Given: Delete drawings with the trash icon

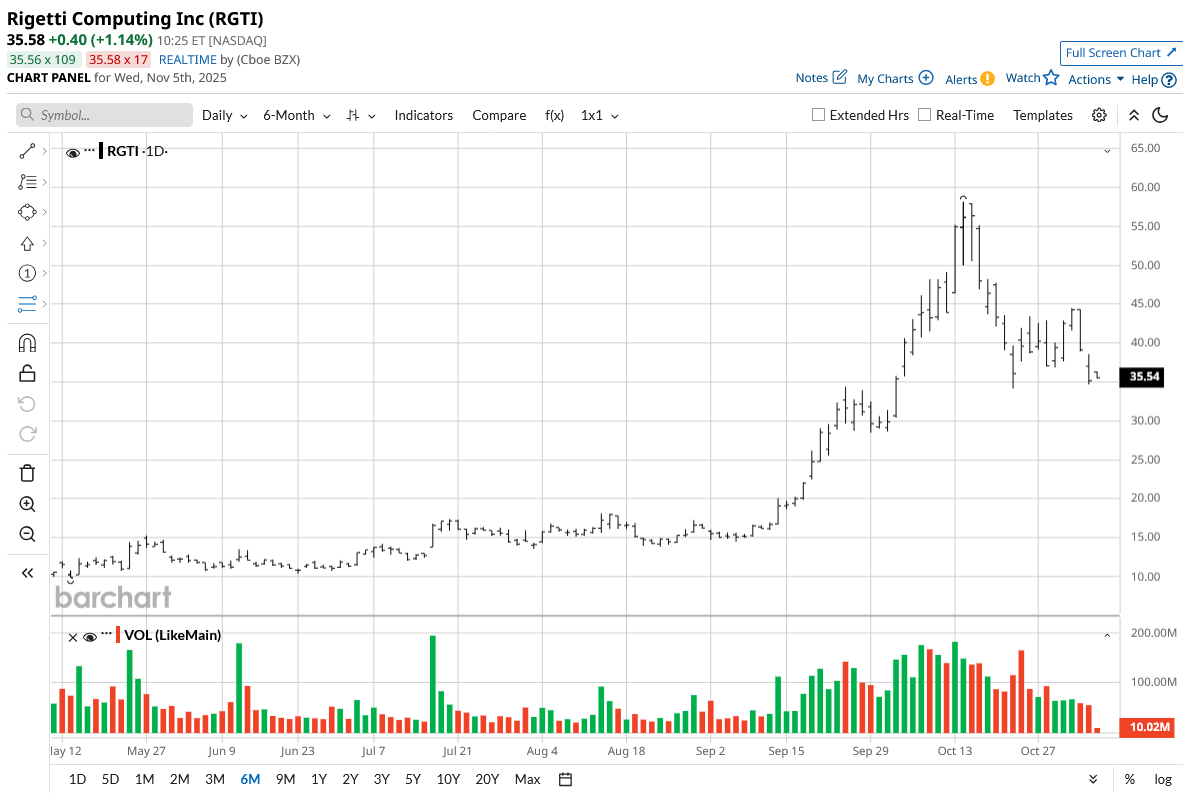Looking at the screenshot, I should [x=27, y=473].
